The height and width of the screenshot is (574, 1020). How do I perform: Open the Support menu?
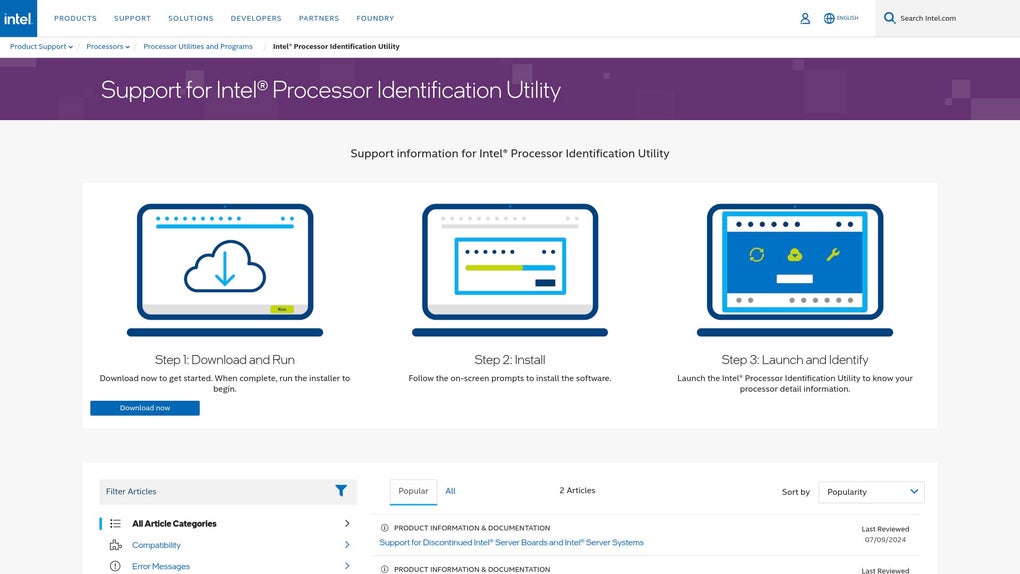pyautogui.click(x=132, y=18)
